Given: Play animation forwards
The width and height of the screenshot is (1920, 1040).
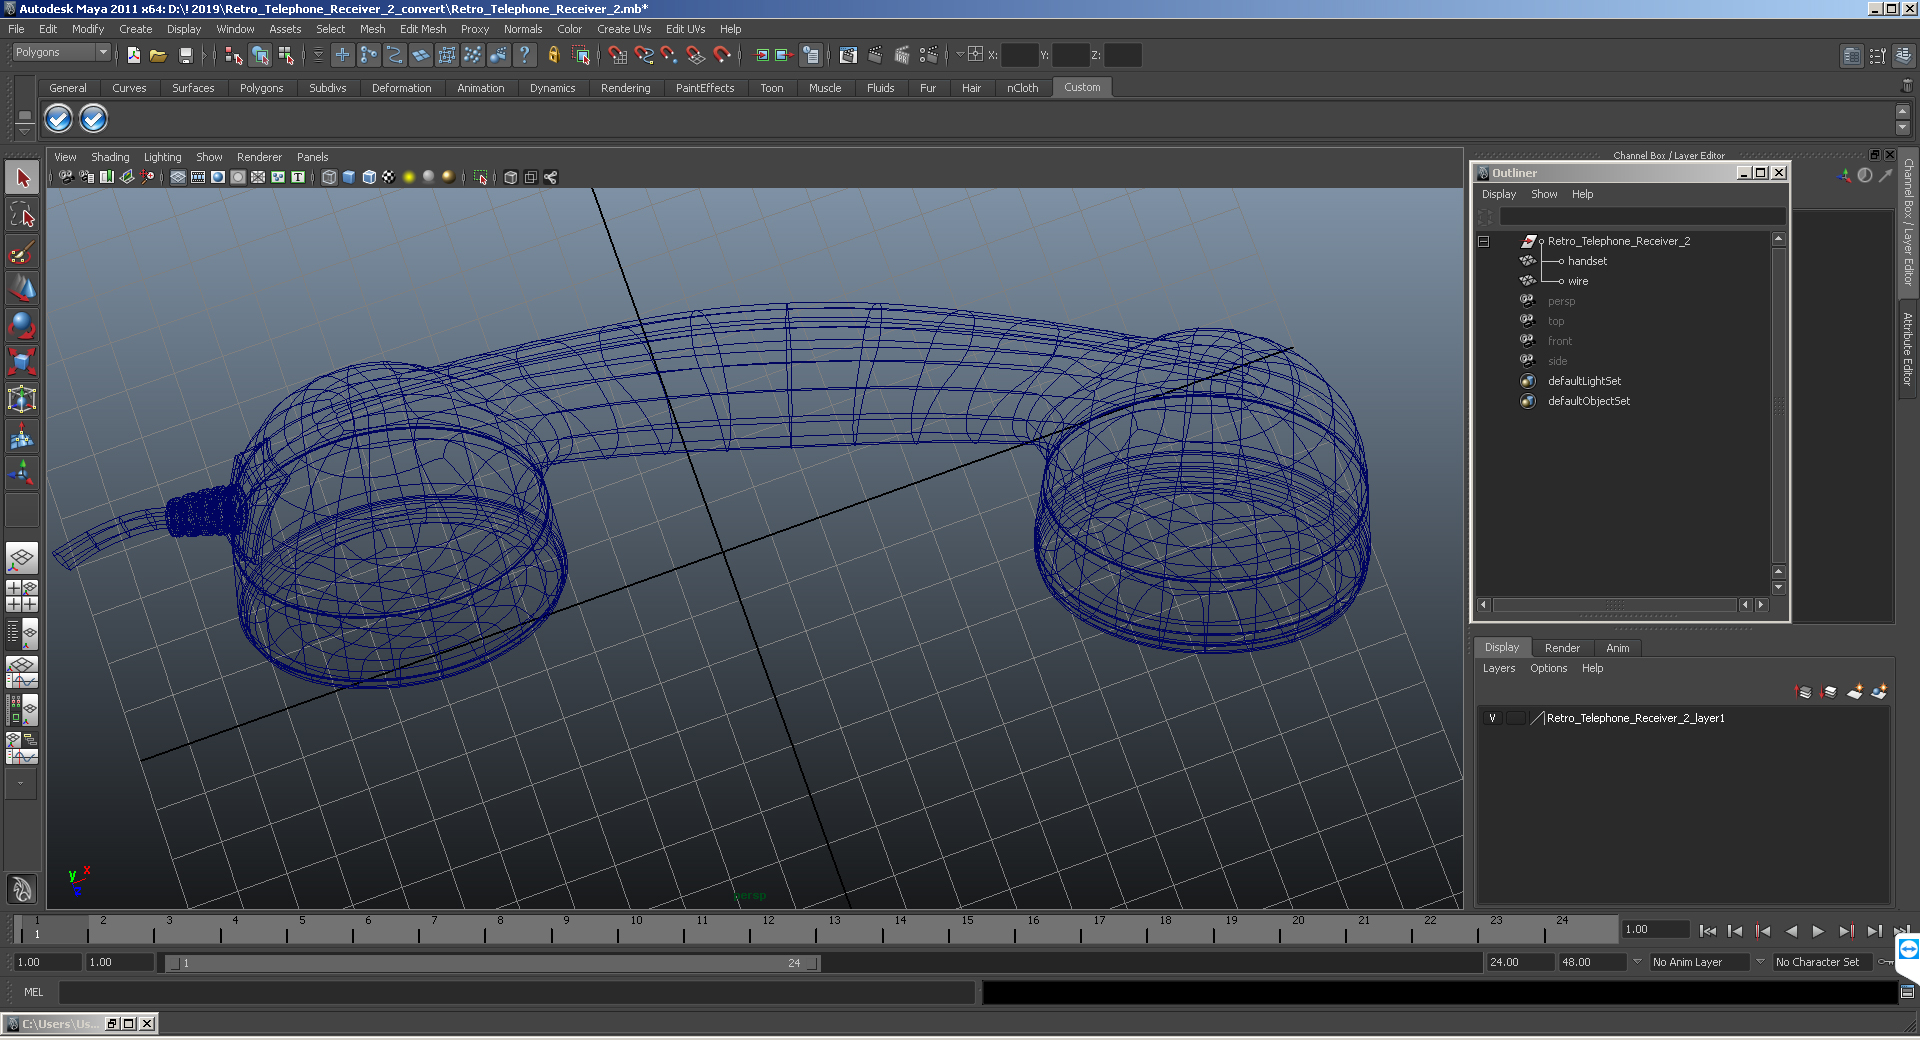Looking at the screenshot, I should tap(1818, 931).
